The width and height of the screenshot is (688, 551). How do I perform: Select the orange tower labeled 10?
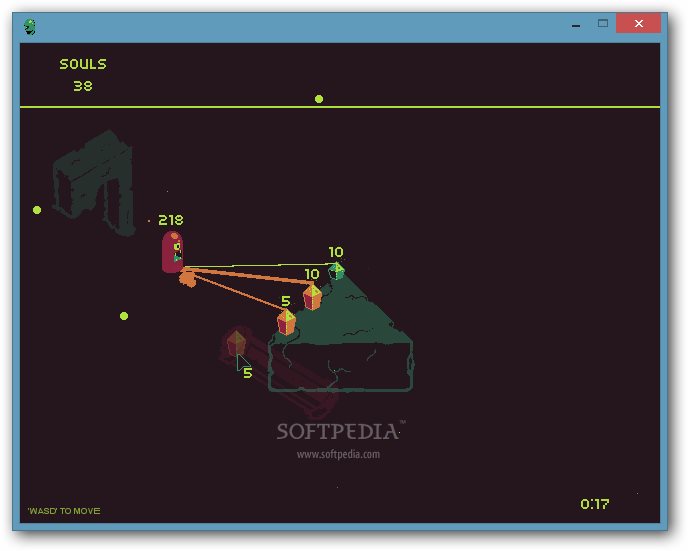[312, 297]
